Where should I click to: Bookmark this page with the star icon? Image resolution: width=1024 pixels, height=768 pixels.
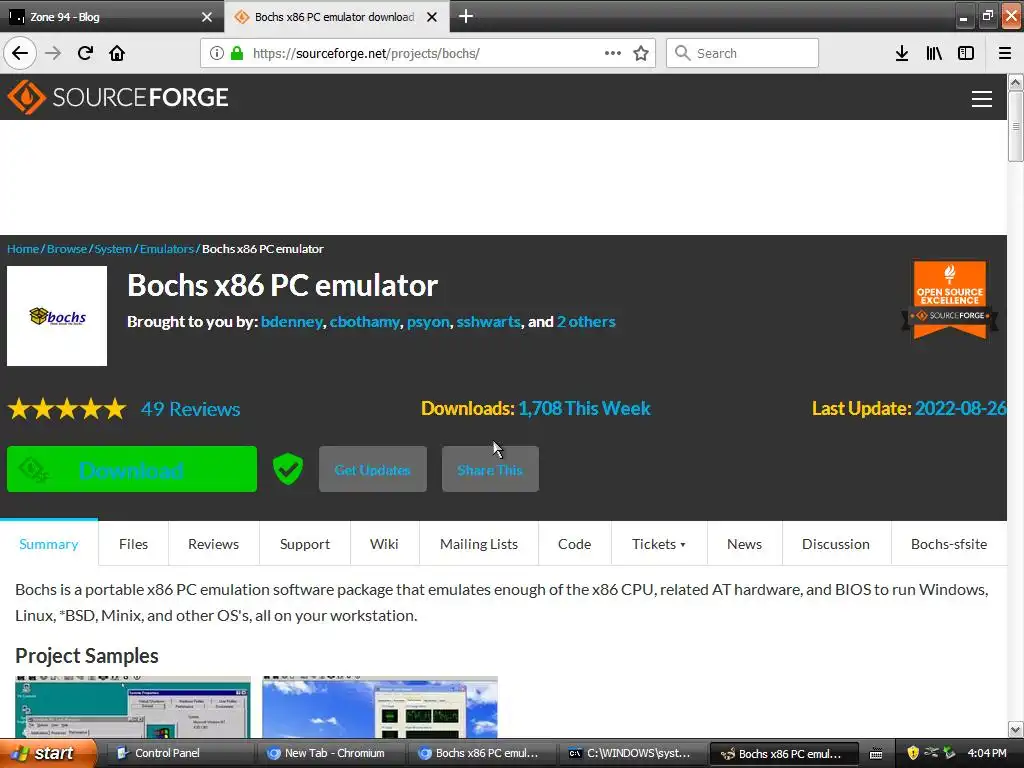coord(641,53)
